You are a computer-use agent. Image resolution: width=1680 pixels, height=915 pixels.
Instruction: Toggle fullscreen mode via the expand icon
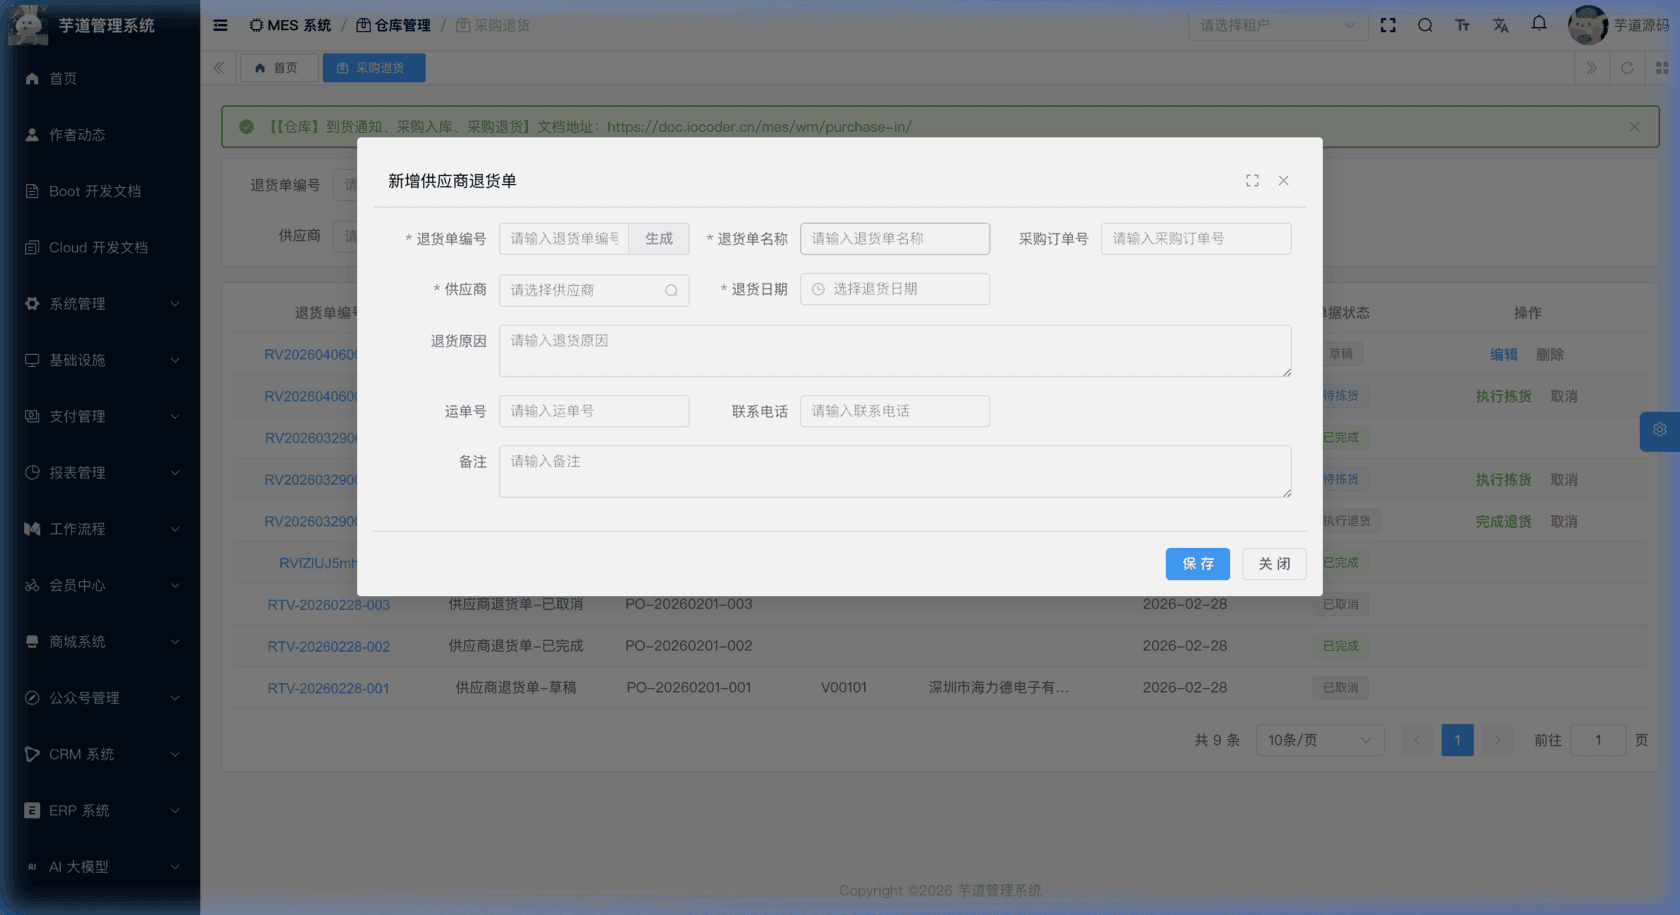coord(1388,25)
